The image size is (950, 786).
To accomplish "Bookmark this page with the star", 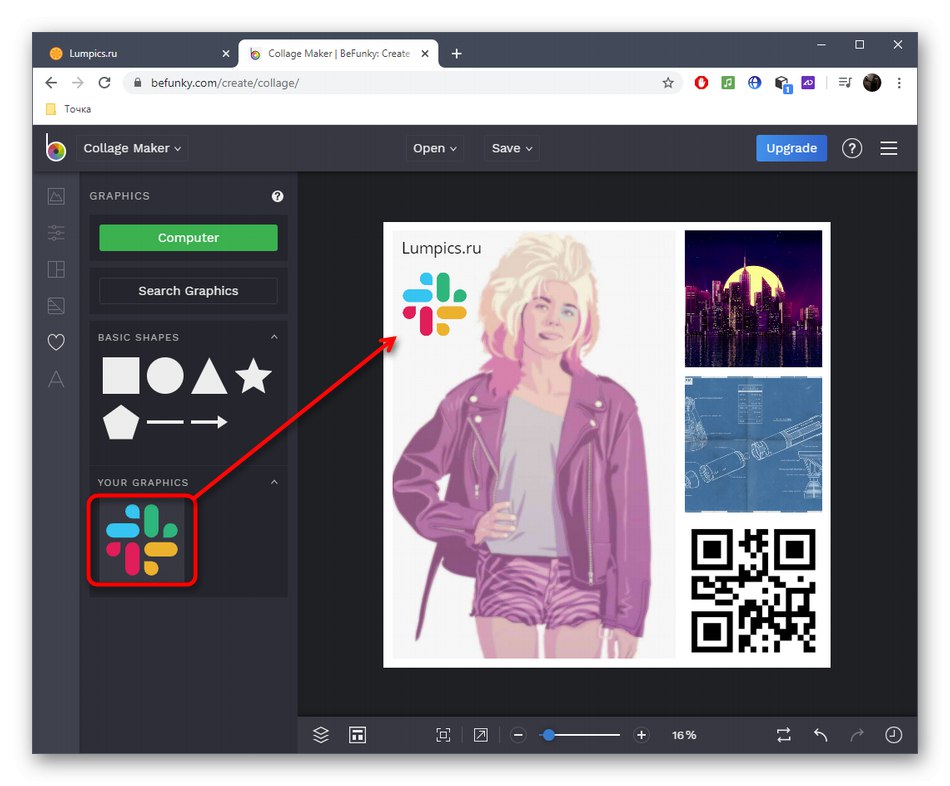I will [668, 83].
